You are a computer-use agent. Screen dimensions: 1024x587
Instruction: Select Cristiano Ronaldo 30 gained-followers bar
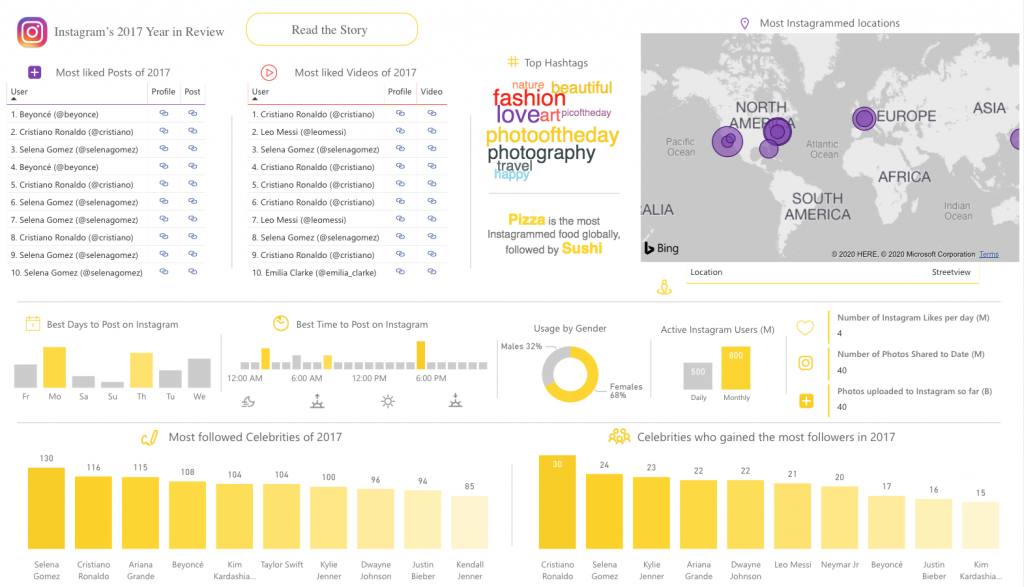tap(557, 501)
